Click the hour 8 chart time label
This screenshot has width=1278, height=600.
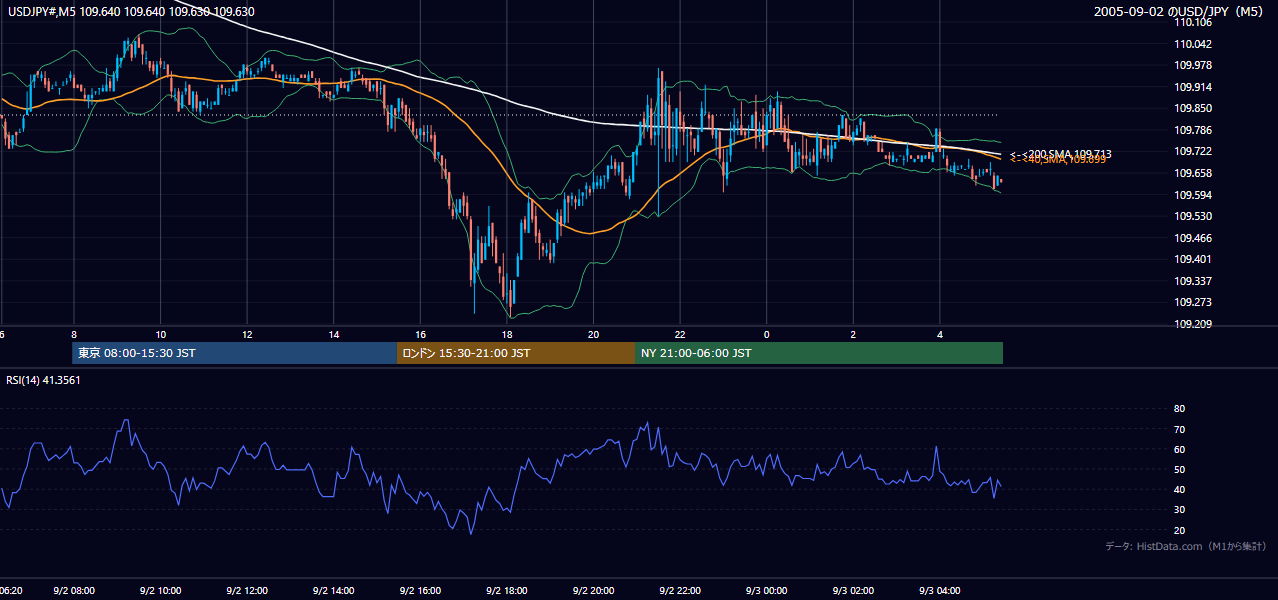[x=74, y=334]
